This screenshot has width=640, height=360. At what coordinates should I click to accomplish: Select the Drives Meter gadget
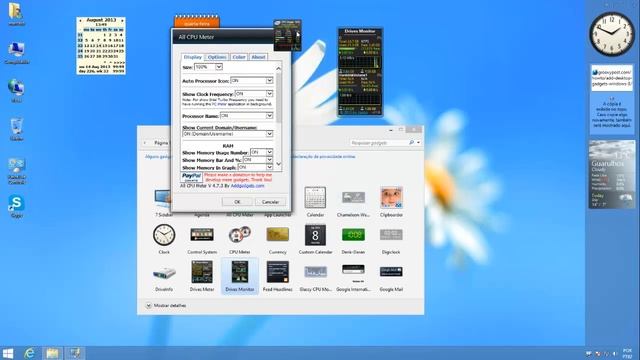pos(202,276)
